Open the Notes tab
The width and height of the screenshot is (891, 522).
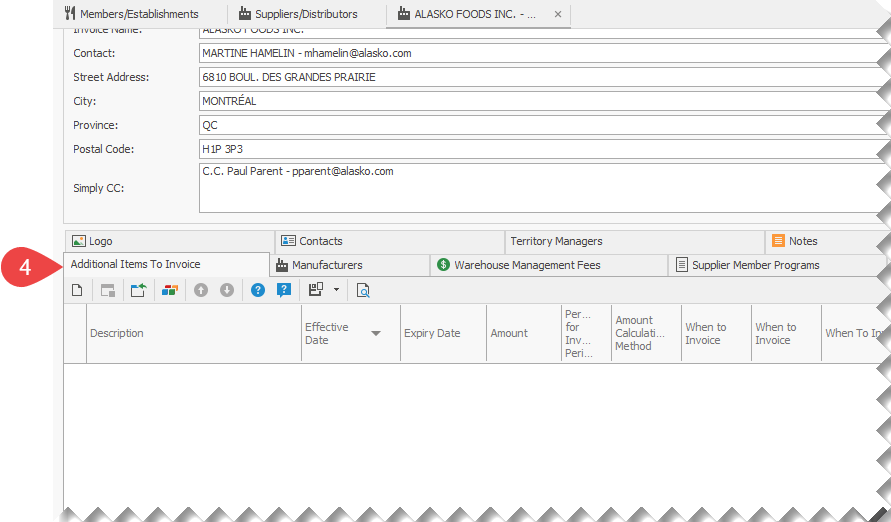tap(802, 241)
